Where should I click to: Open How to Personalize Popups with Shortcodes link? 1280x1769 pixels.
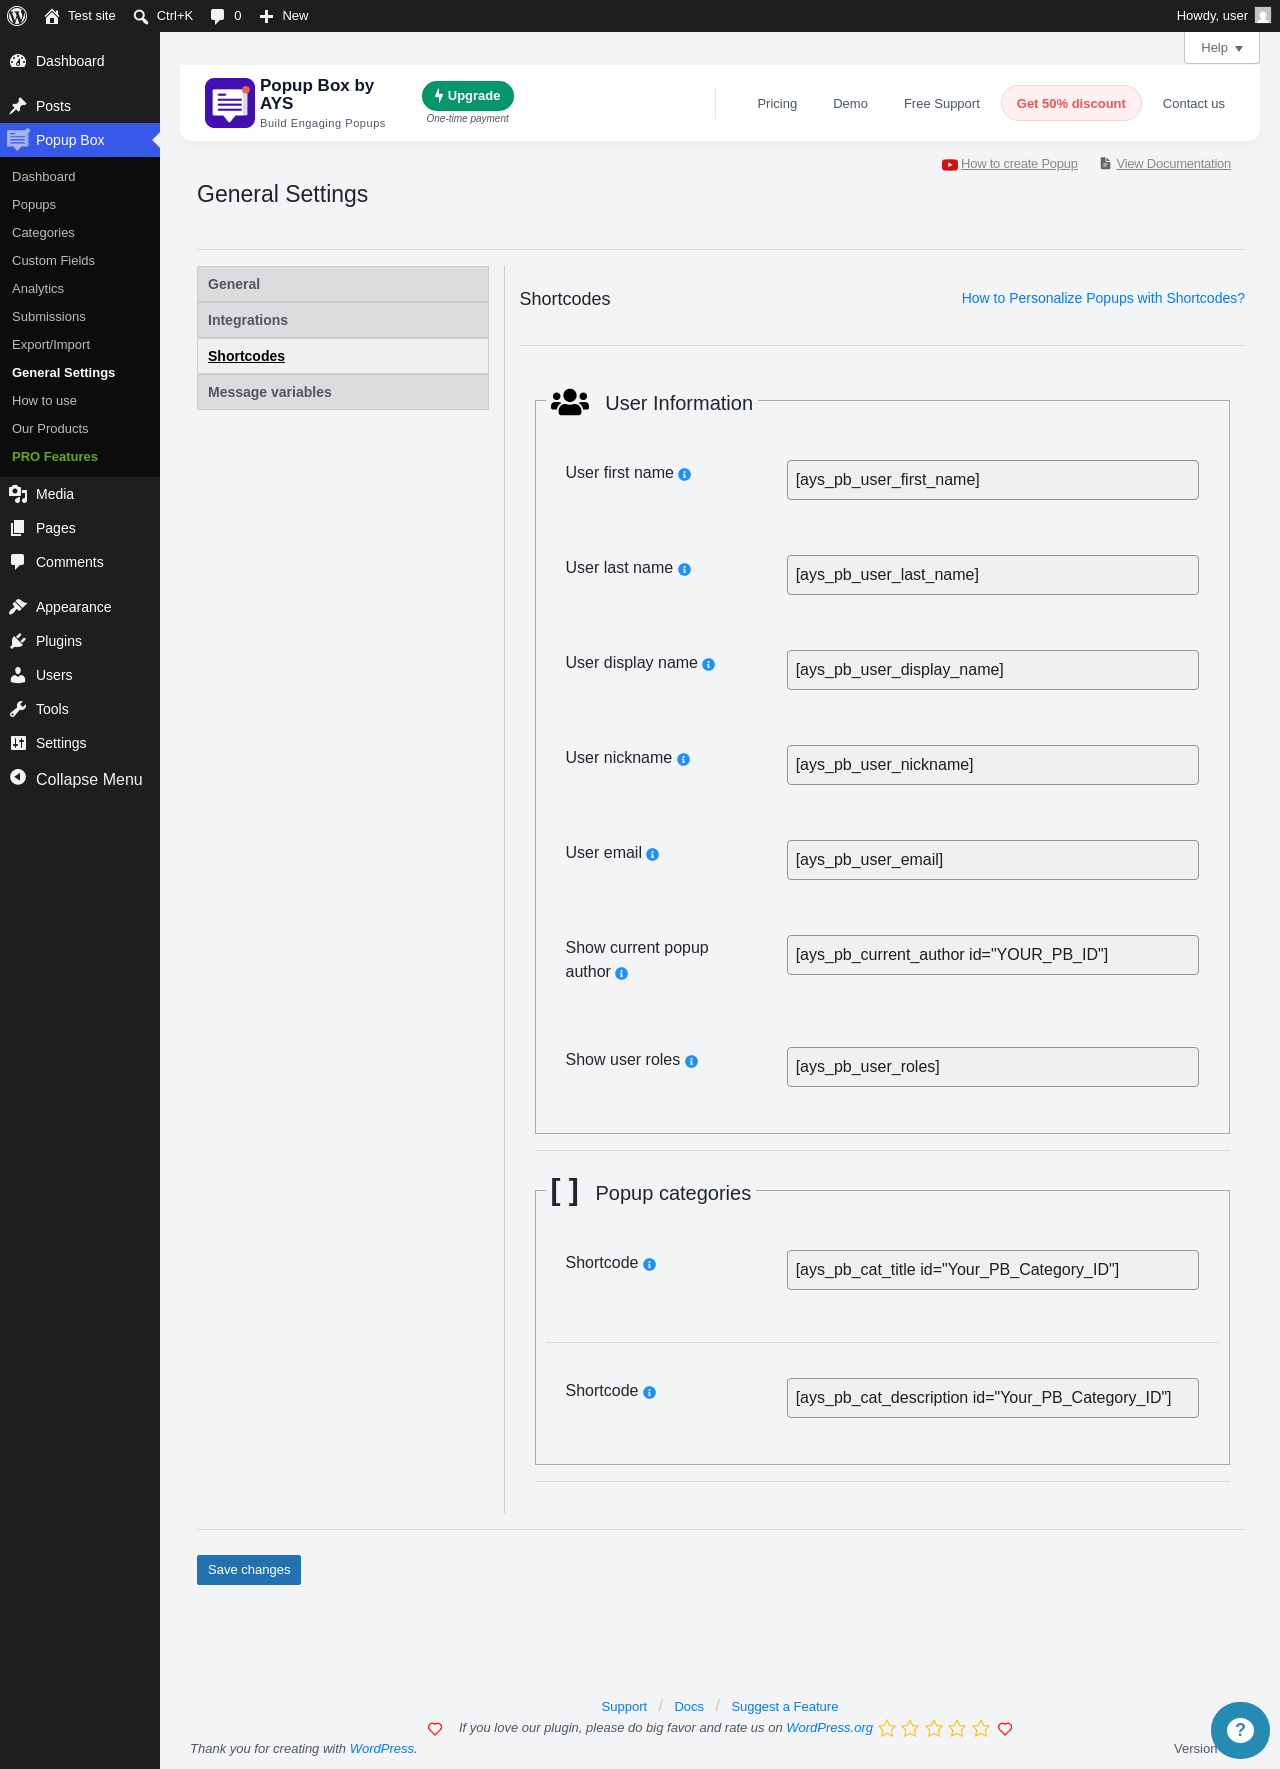click(x=1103, y=298)
